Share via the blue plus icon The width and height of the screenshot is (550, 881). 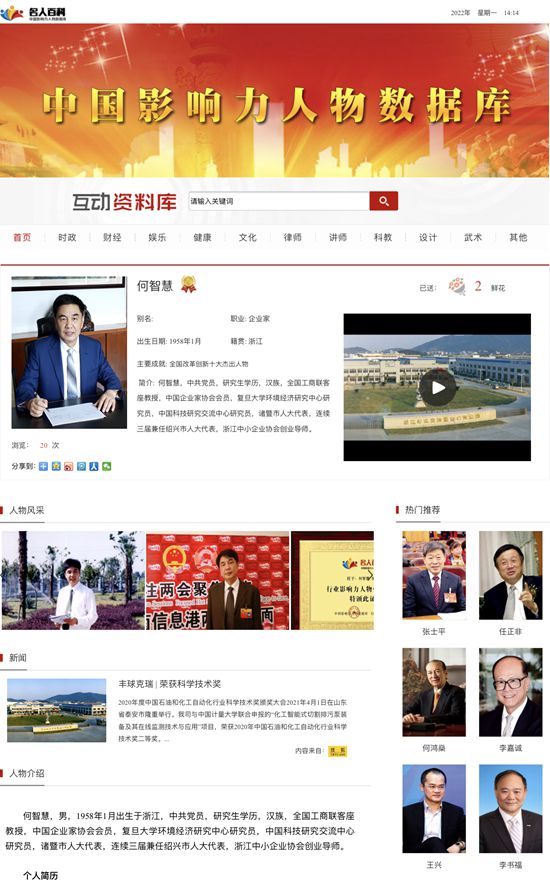tap(43, 466)
